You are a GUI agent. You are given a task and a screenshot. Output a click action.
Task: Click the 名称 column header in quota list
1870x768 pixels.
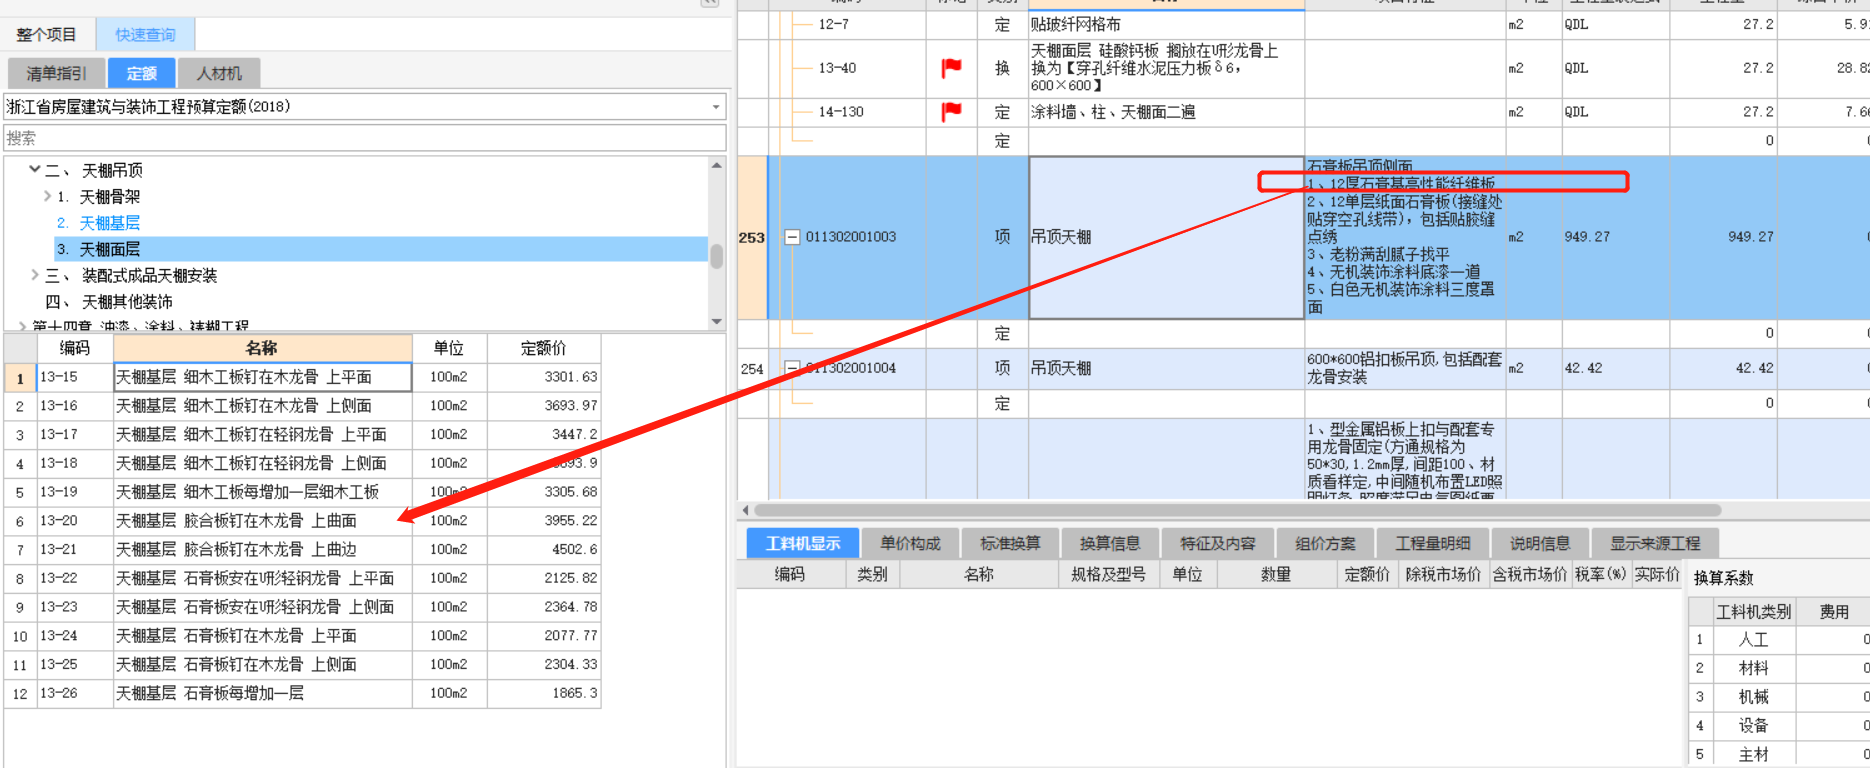coord(262,348)
